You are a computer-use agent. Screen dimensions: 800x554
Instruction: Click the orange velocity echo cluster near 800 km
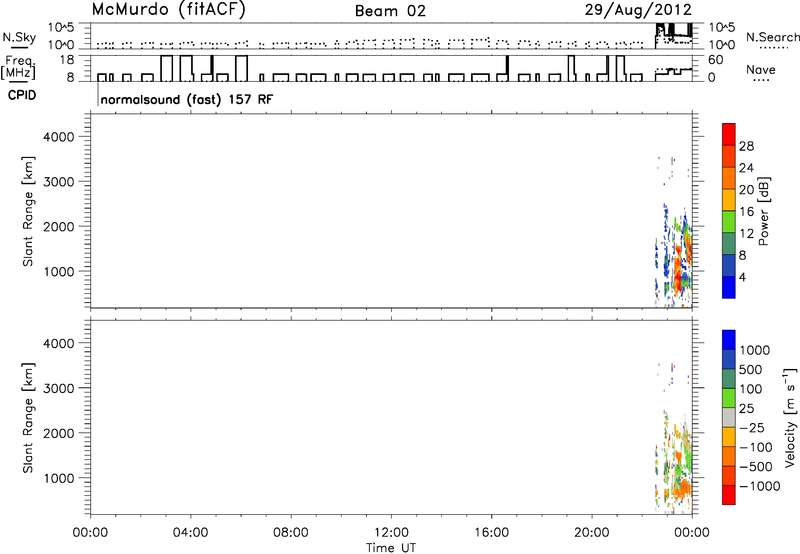click(x=681, y=490)
